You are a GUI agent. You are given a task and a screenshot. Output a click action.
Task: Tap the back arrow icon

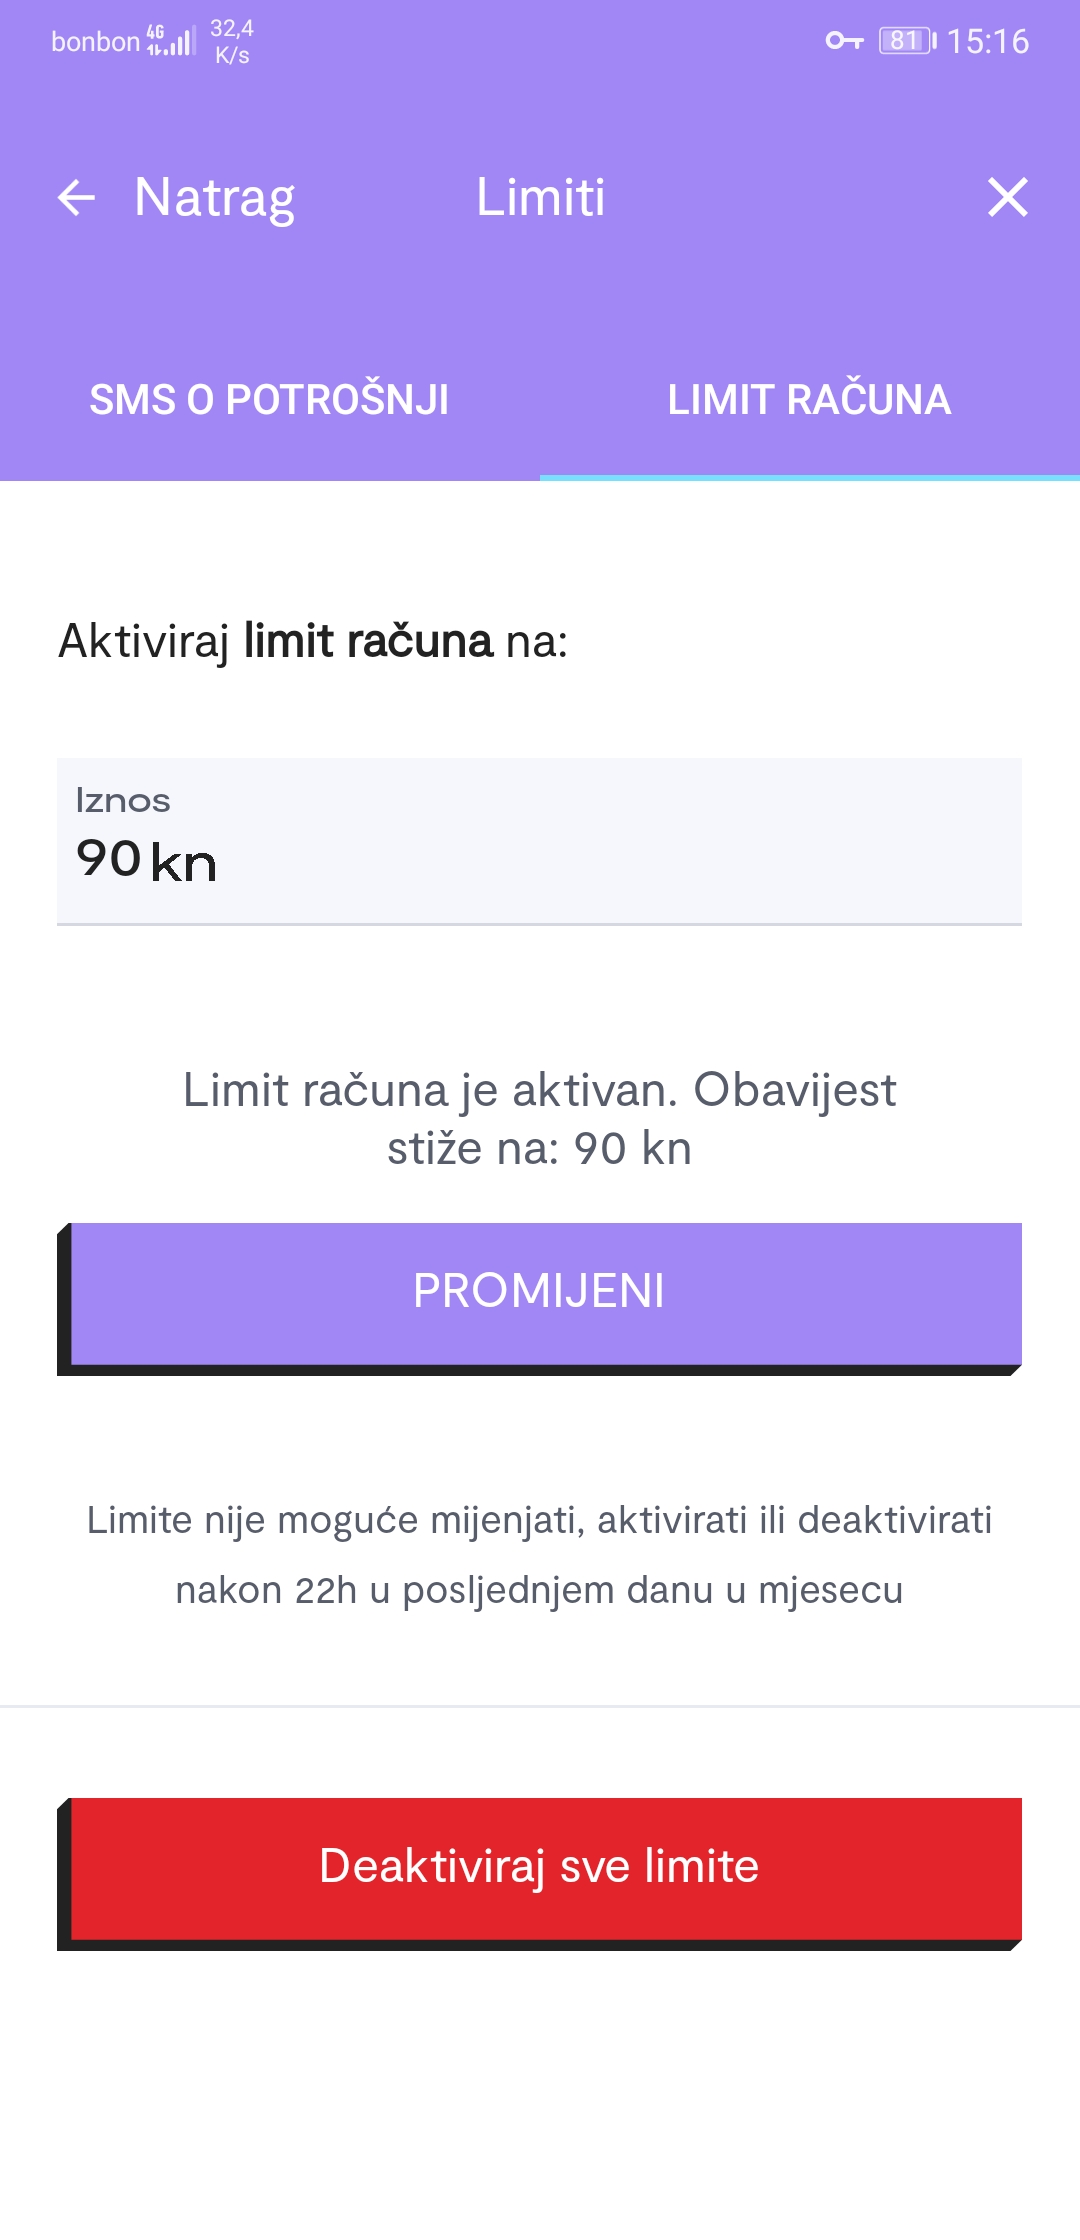point(76,197)
